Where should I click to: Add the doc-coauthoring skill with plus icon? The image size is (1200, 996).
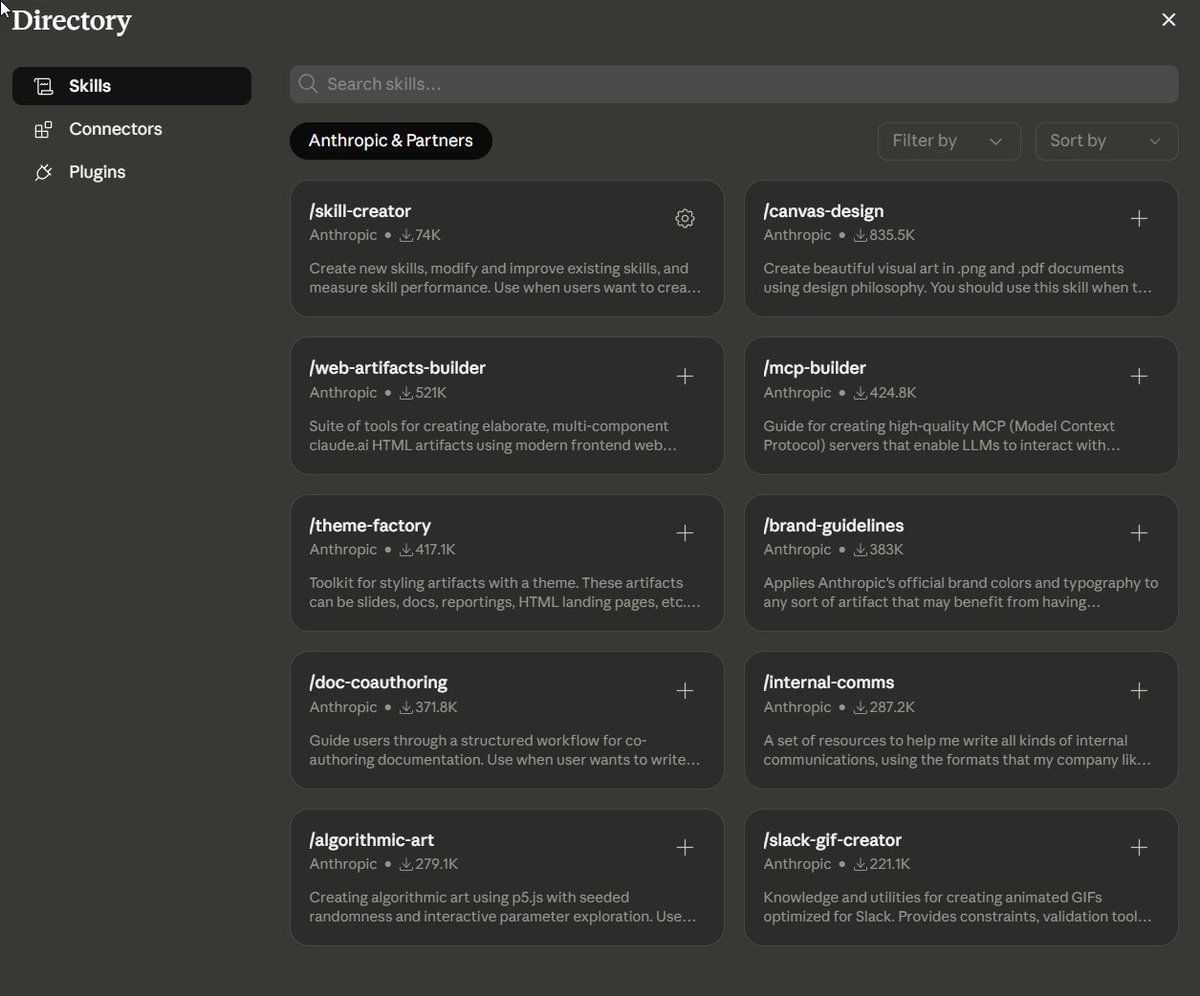coord(685,690)
